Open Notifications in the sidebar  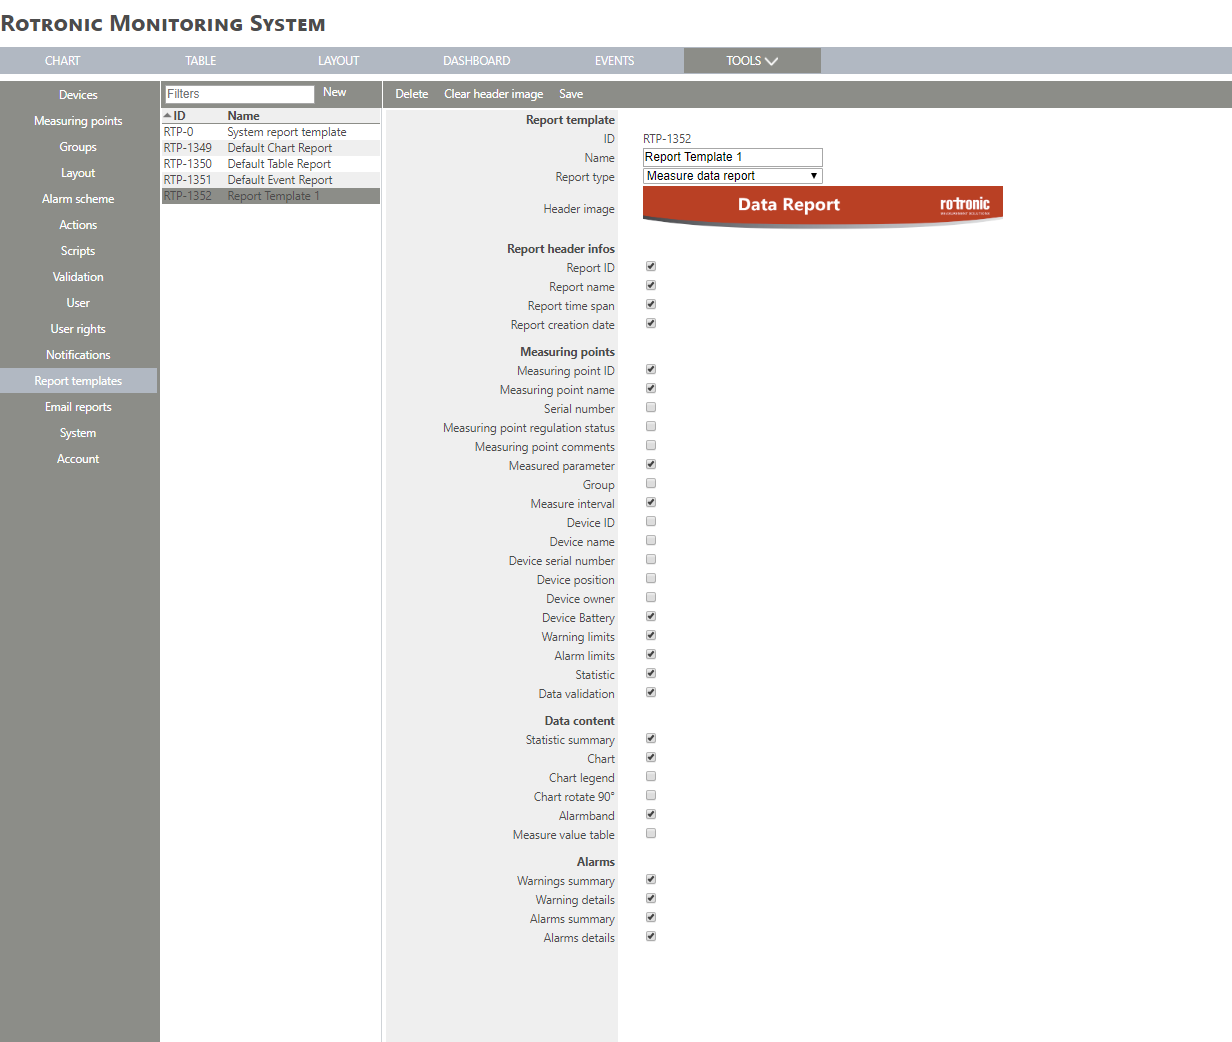pos(78,355)
